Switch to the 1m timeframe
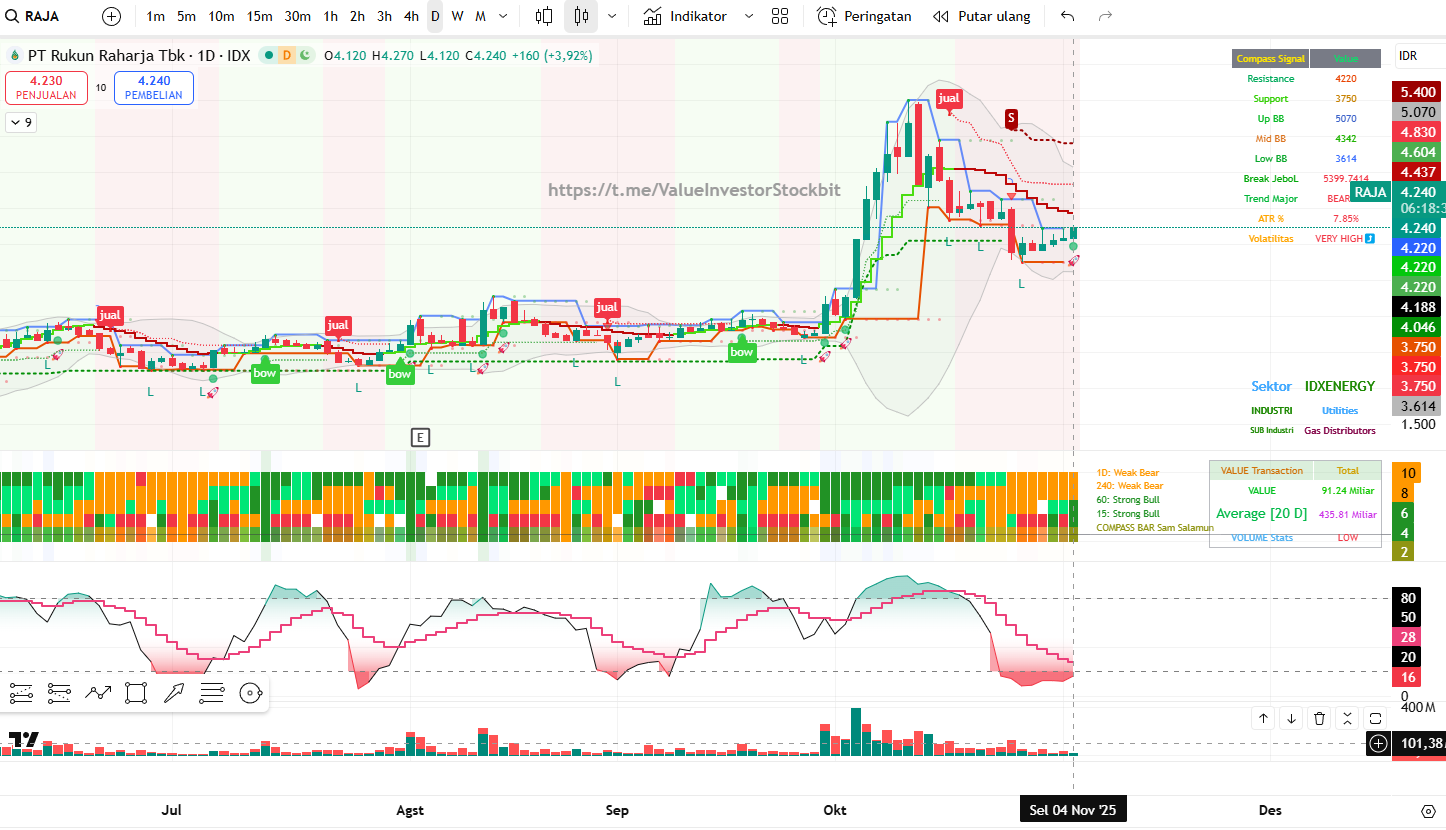This screenshot has width=1446, height=830. (155, 16)
